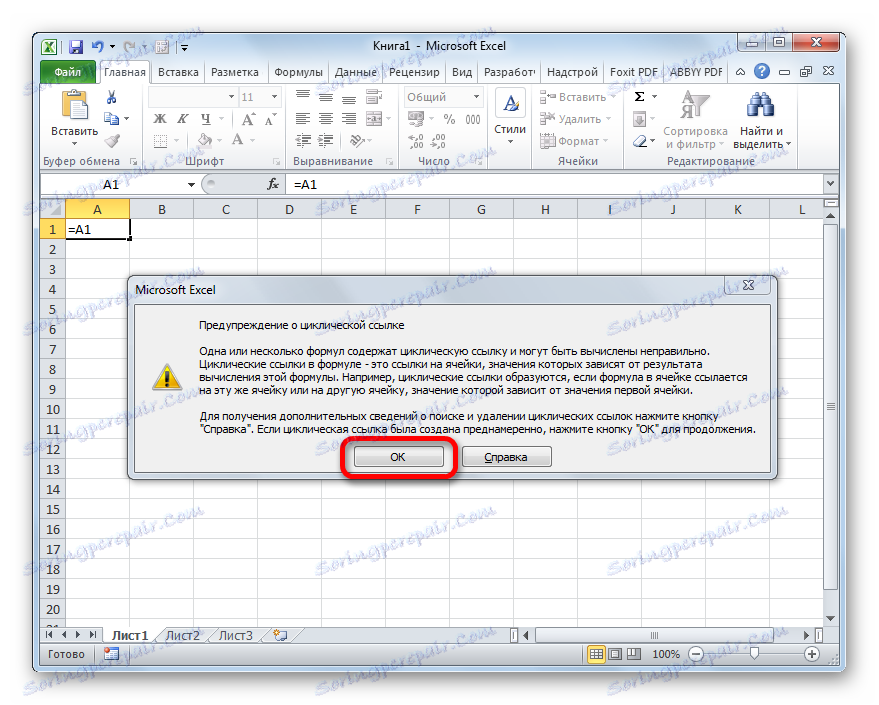Click the Copy icon in clipboard group

click(x=111, y=119)
